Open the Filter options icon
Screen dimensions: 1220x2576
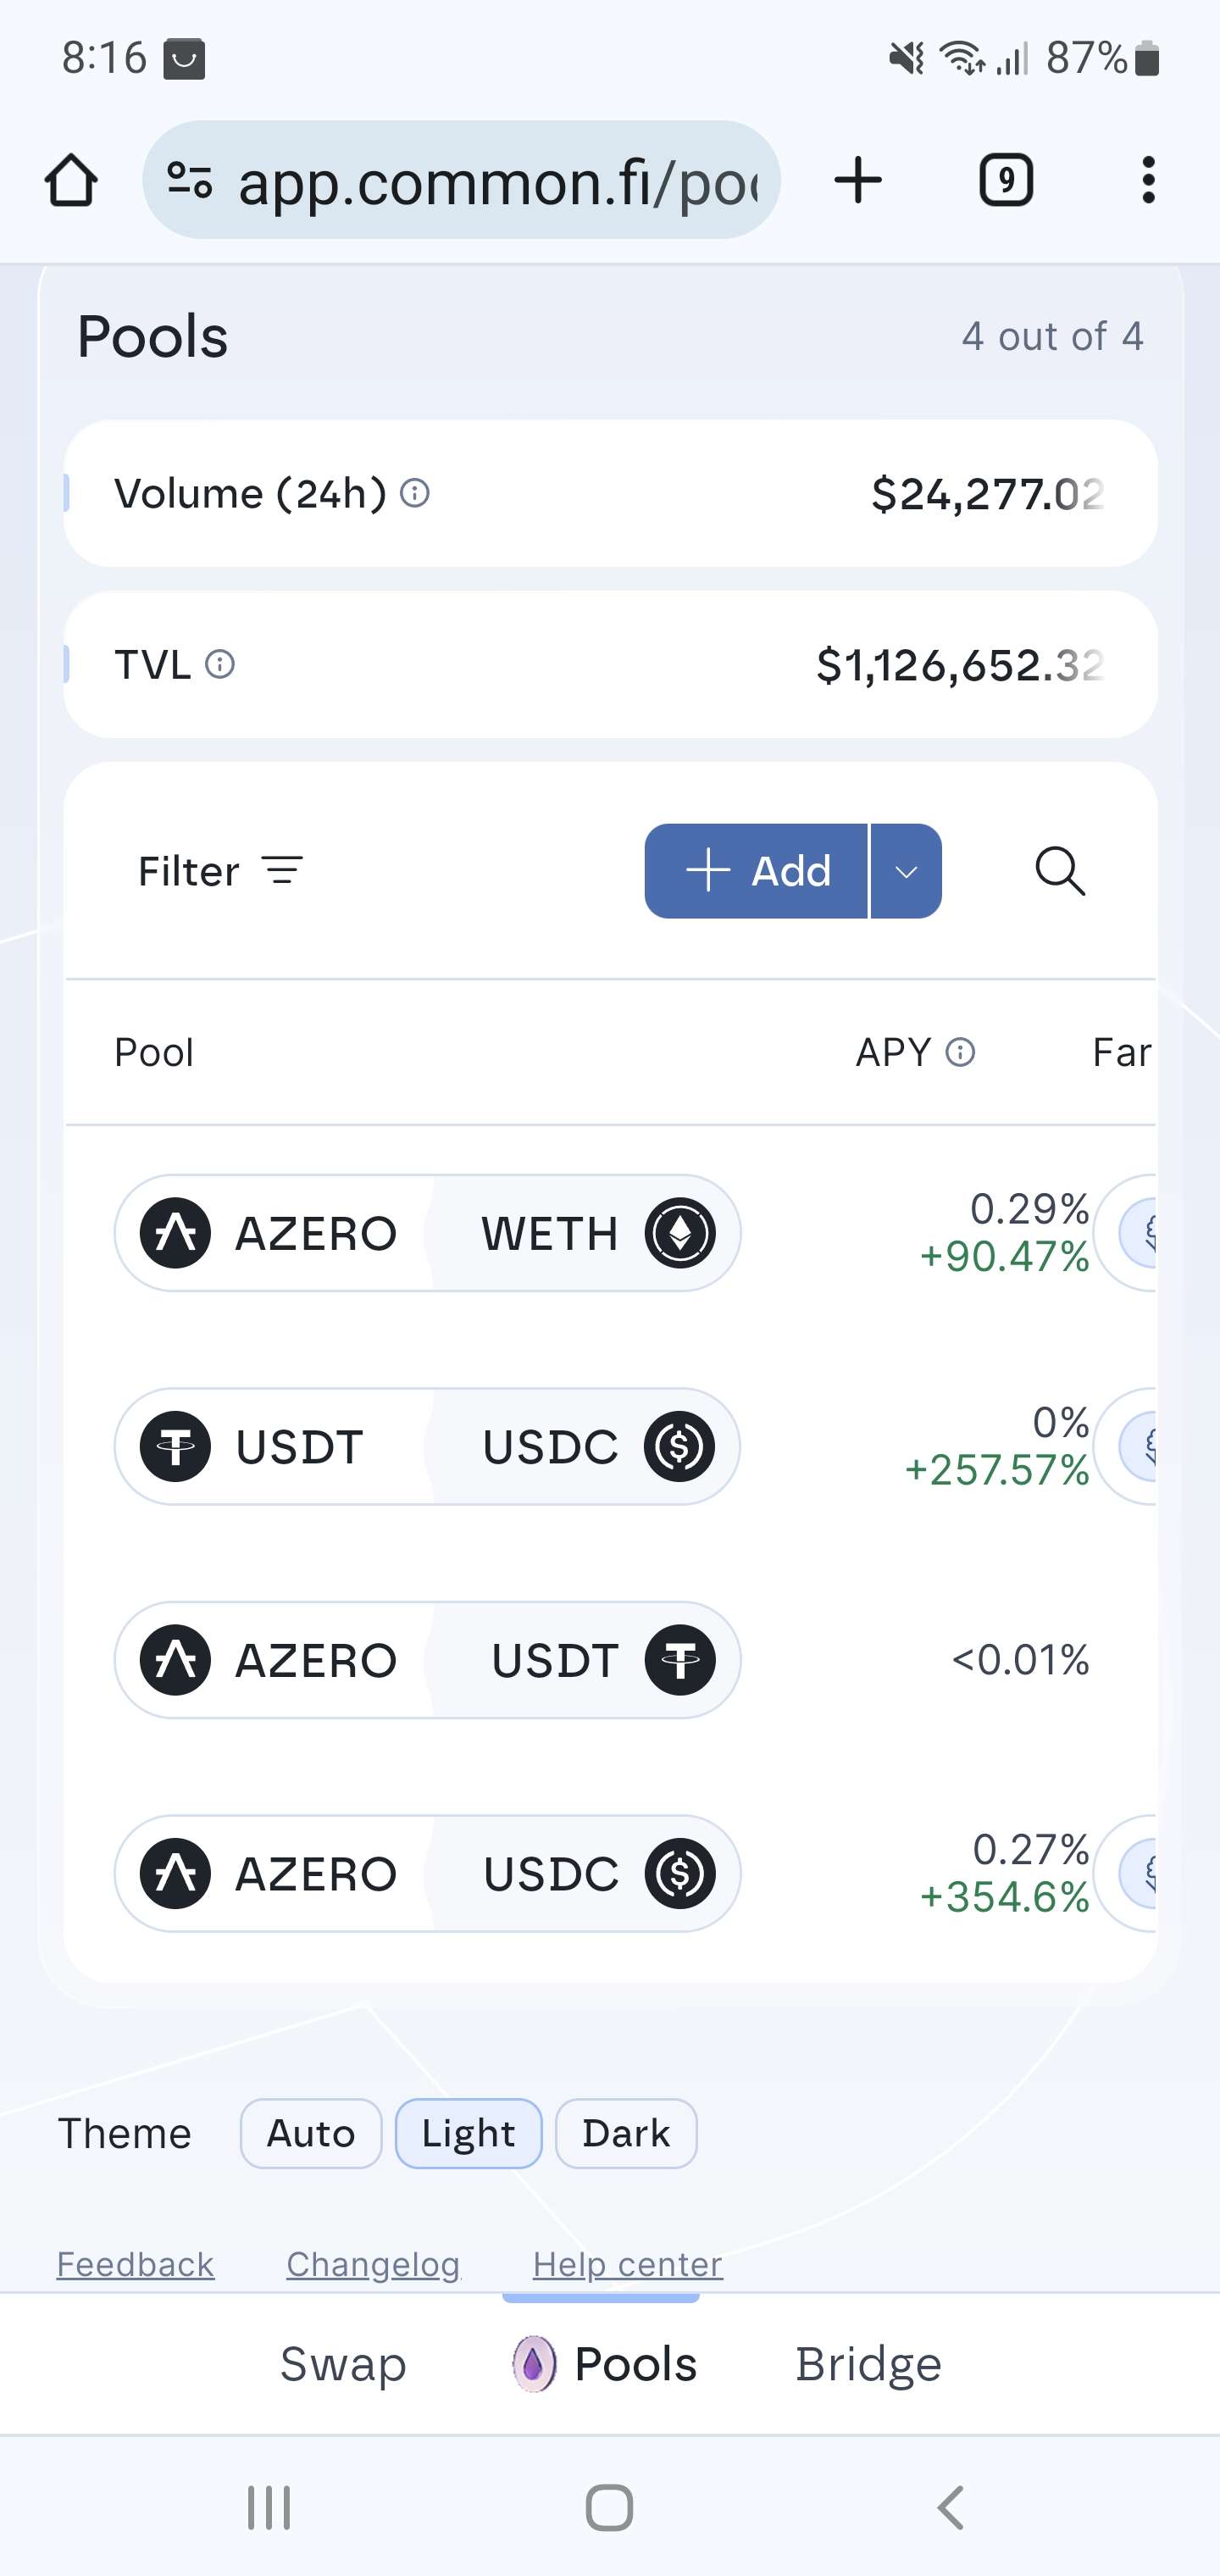(x=282, y=871)
